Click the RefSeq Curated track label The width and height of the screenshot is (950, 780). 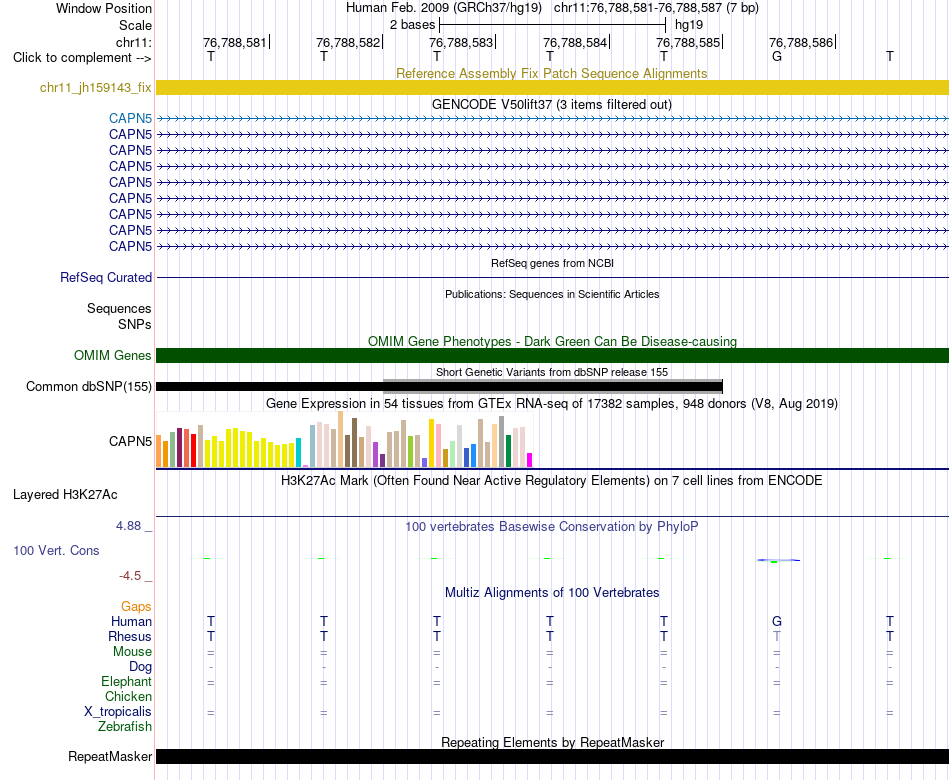tap(106, 277)
